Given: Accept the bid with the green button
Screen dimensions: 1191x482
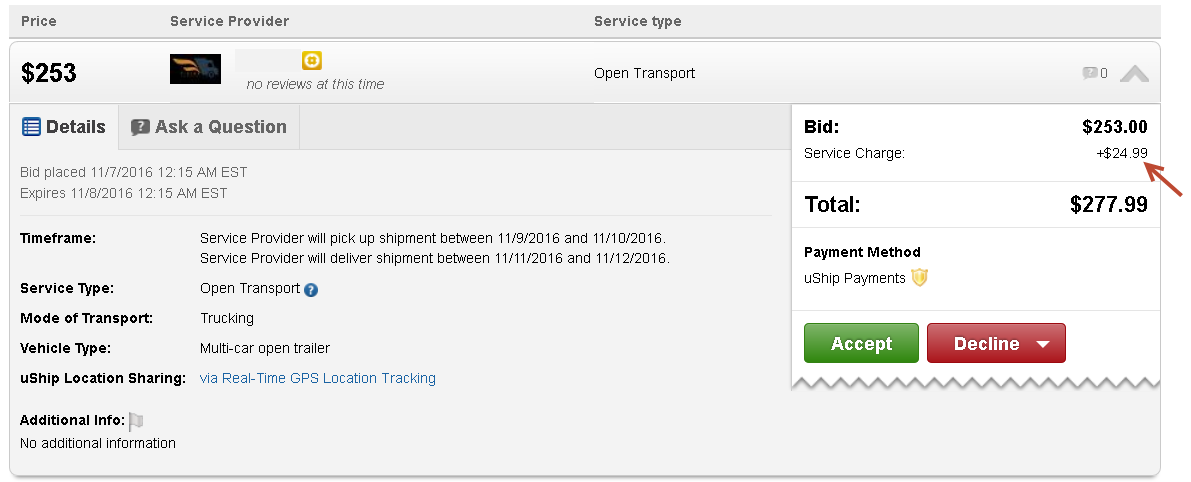Looking at the screenshot, I should tap(861, 343).
